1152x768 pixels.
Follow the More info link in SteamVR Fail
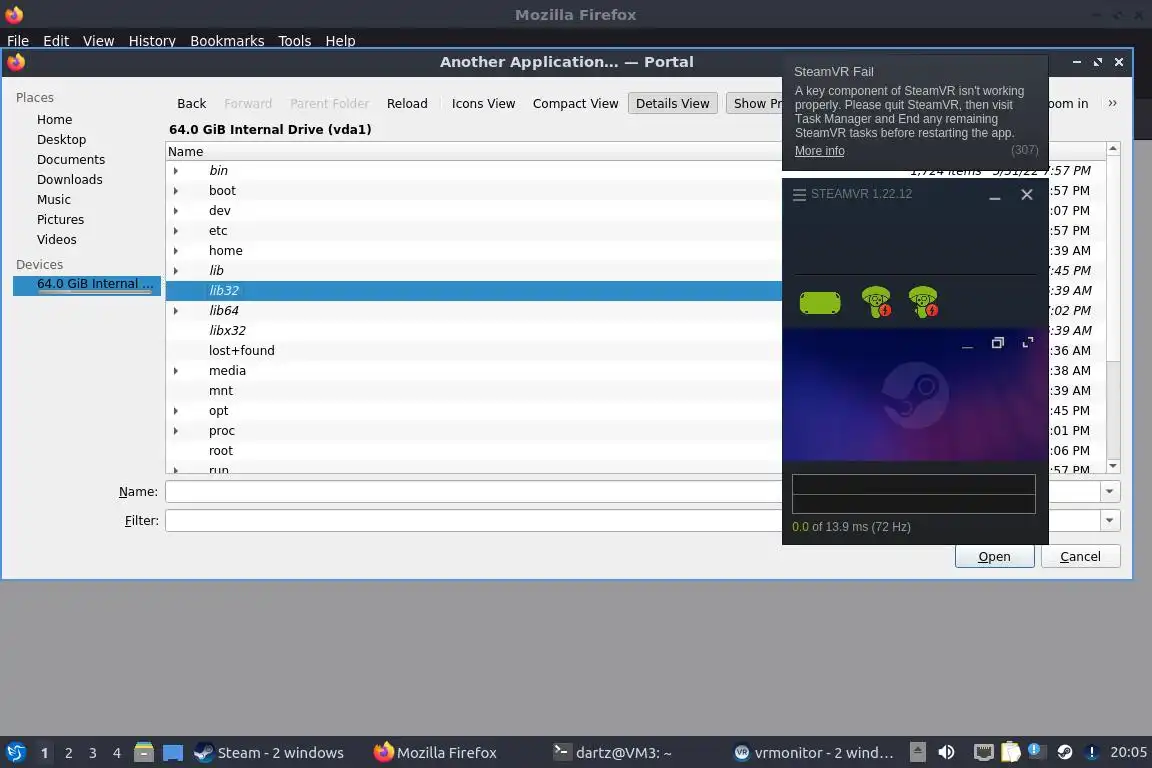[819, 151]
